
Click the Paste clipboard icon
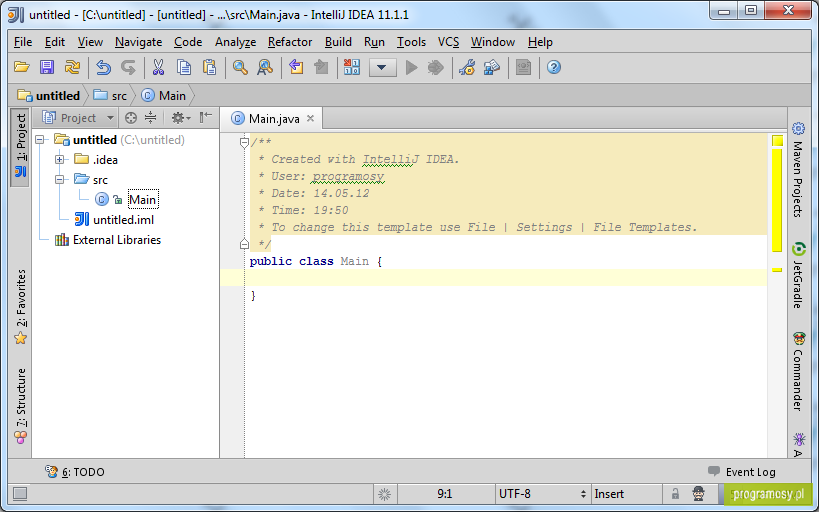(x=209, y=67)
